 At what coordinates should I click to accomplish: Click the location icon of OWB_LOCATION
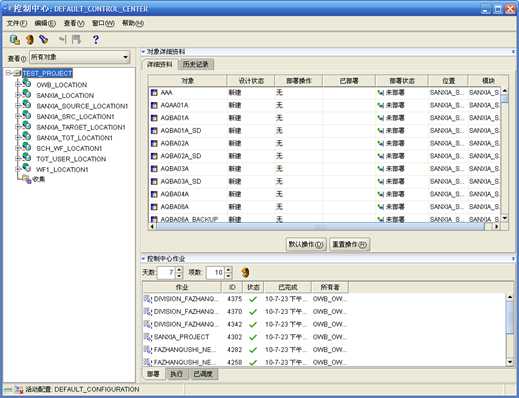tap(27, 84)
